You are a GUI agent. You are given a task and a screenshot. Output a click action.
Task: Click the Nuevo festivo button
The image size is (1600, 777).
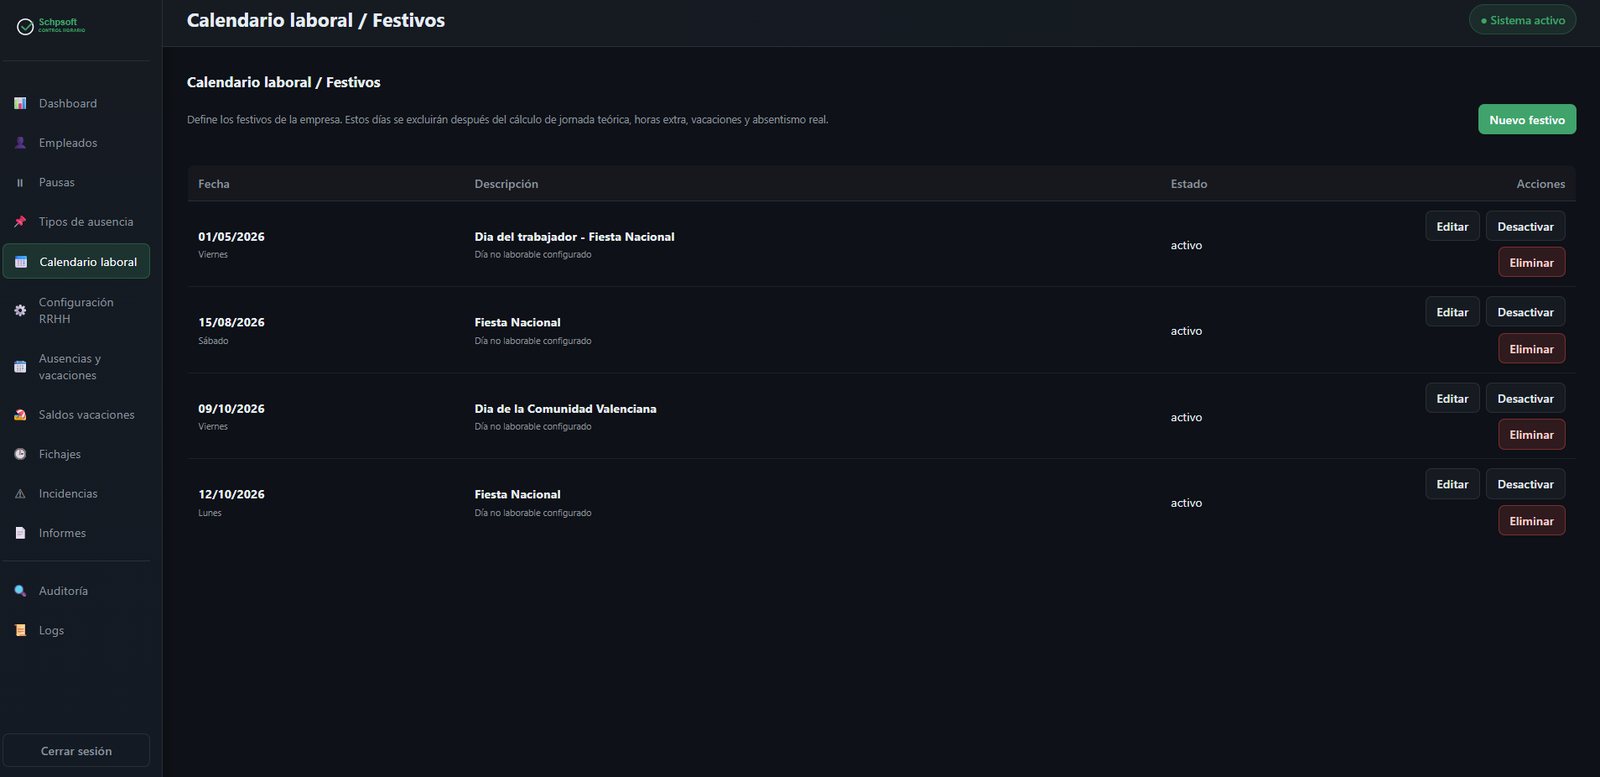coord(1527,120)
